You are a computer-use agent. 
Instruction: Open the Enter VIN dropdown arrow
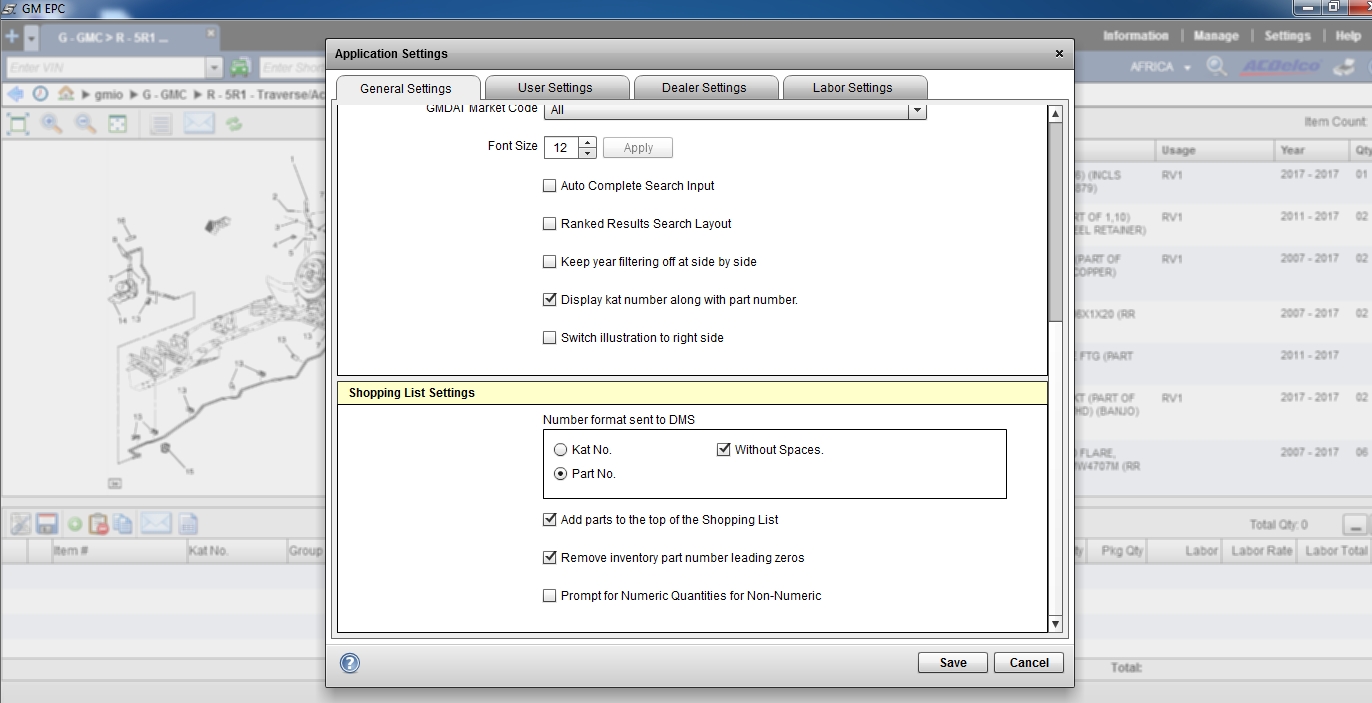click(x=214, y=67)
